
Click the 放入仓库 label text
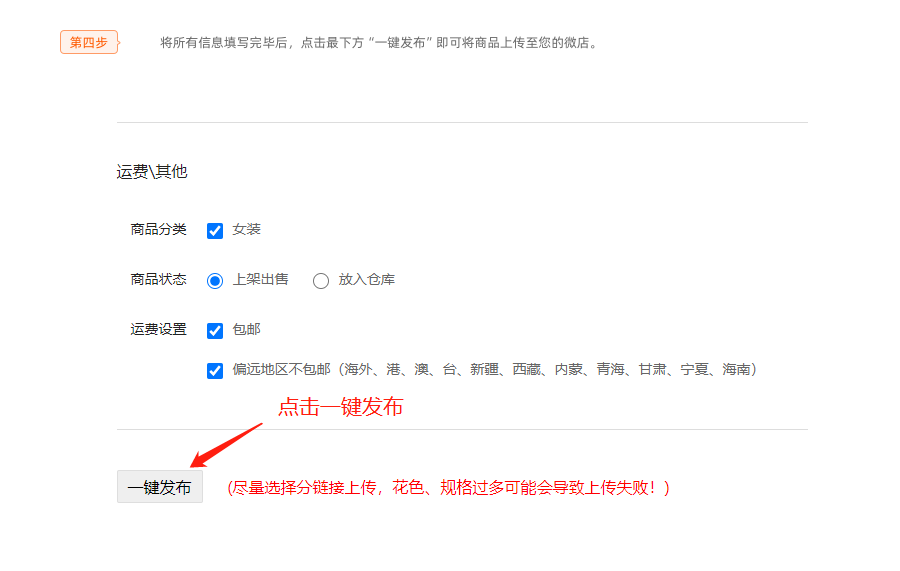366,279
